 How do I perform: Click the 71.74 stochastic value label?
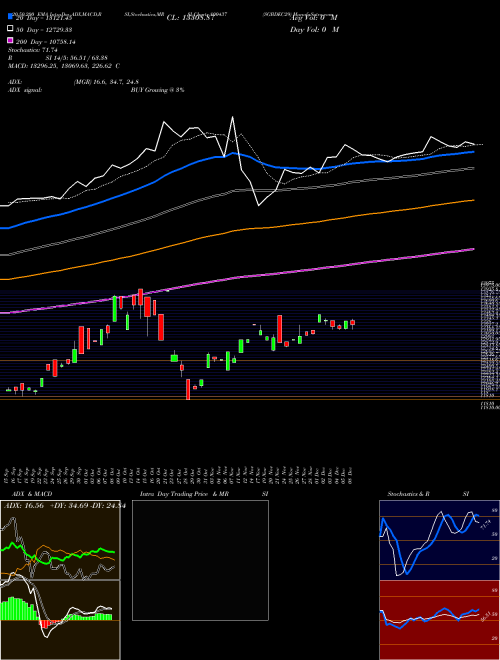485,525
